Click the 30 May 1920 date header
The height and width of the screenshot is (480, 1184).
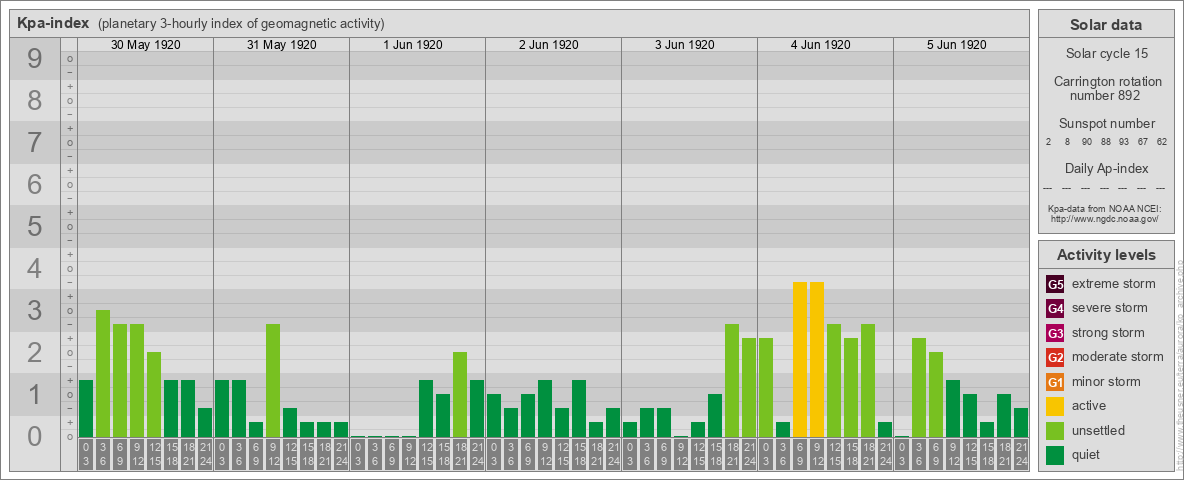click(146, 45)
